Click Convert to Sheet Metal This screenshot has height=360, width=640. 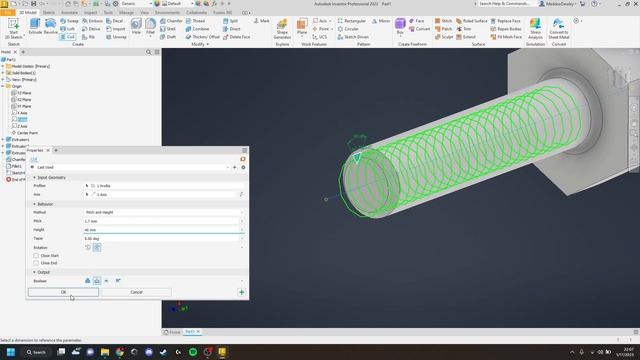click(559, 29)
